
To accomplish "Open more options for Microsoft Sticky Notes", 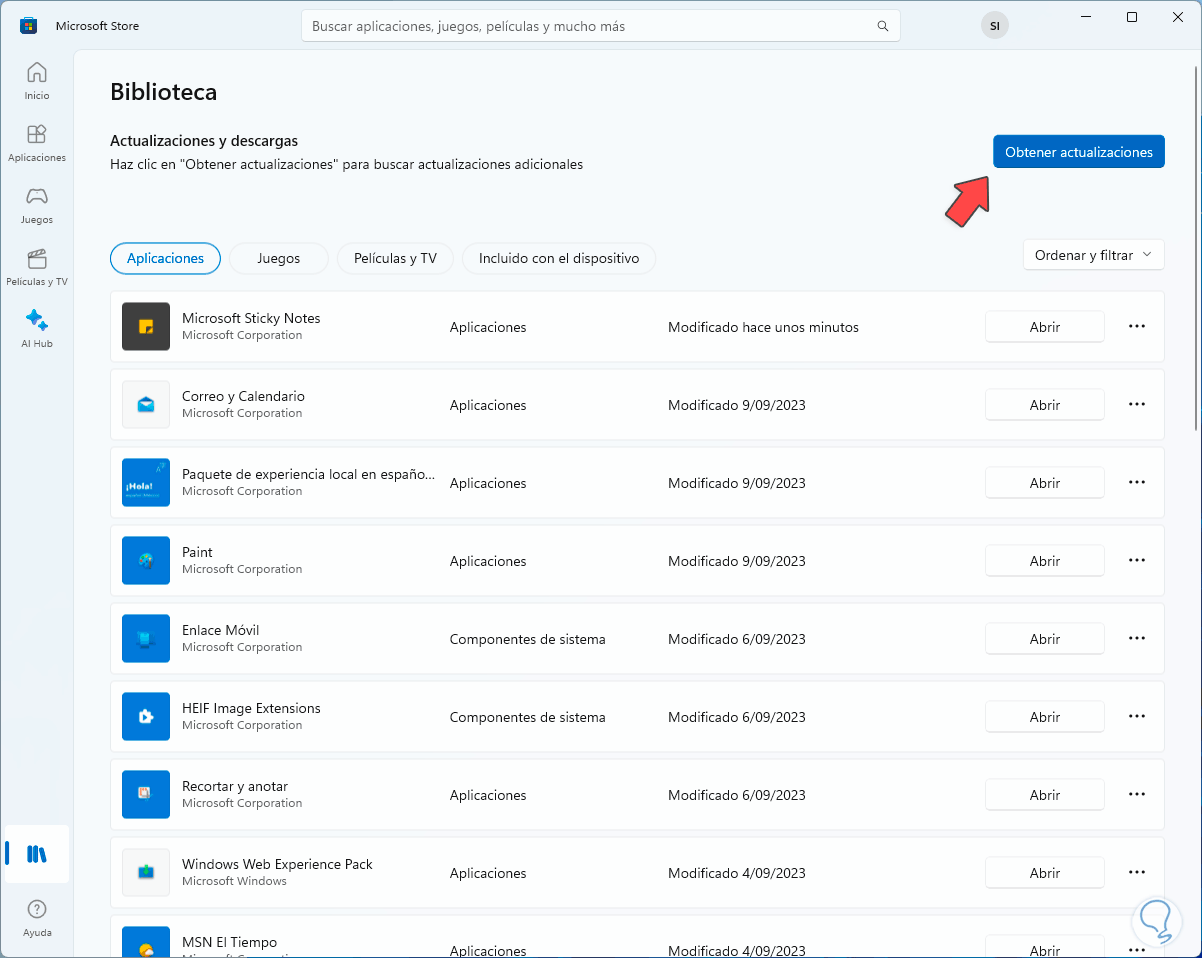I will pos(1136,326).
